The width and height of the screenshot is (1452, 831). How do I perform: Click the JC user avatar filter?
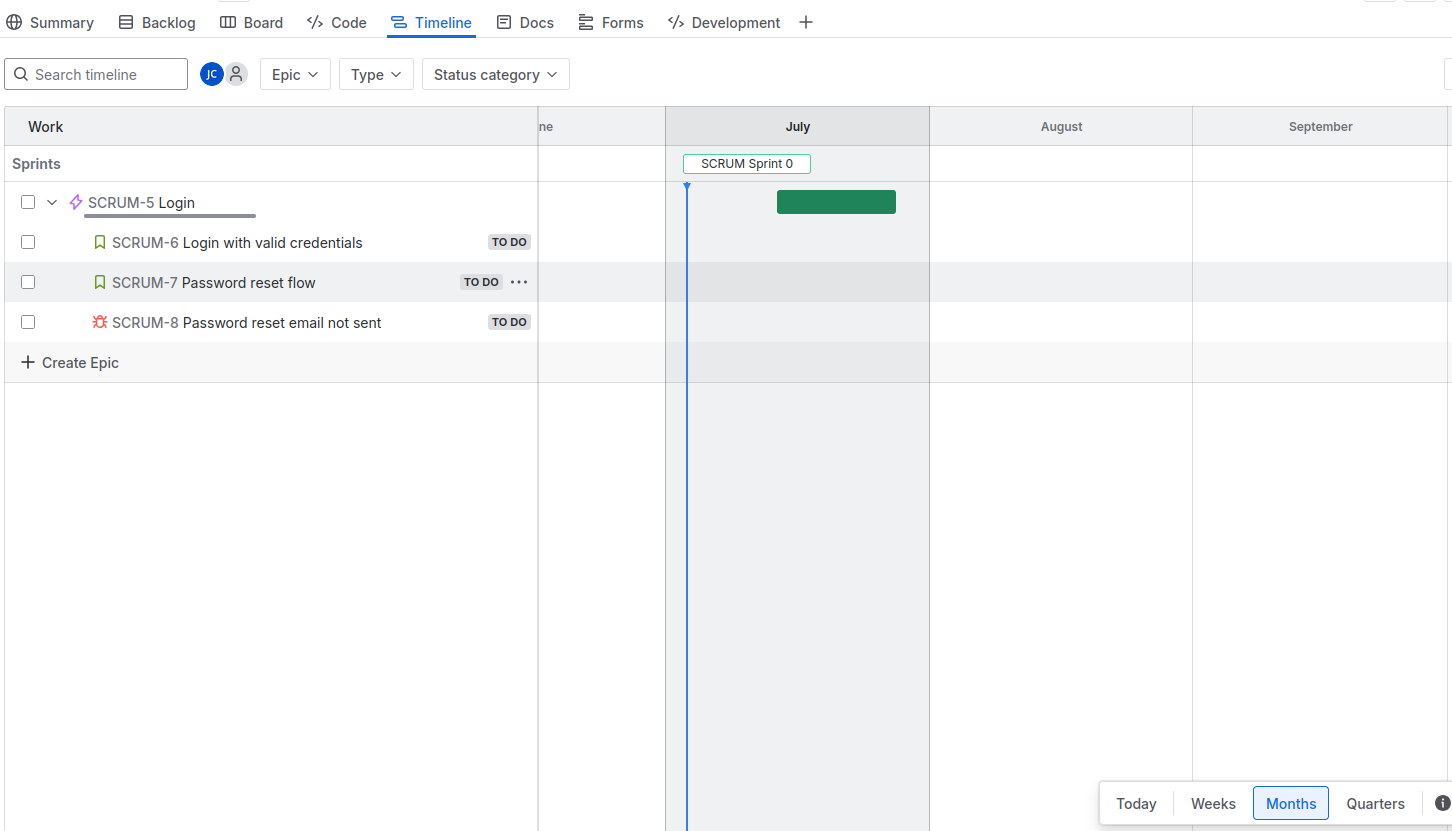(211, 74)
